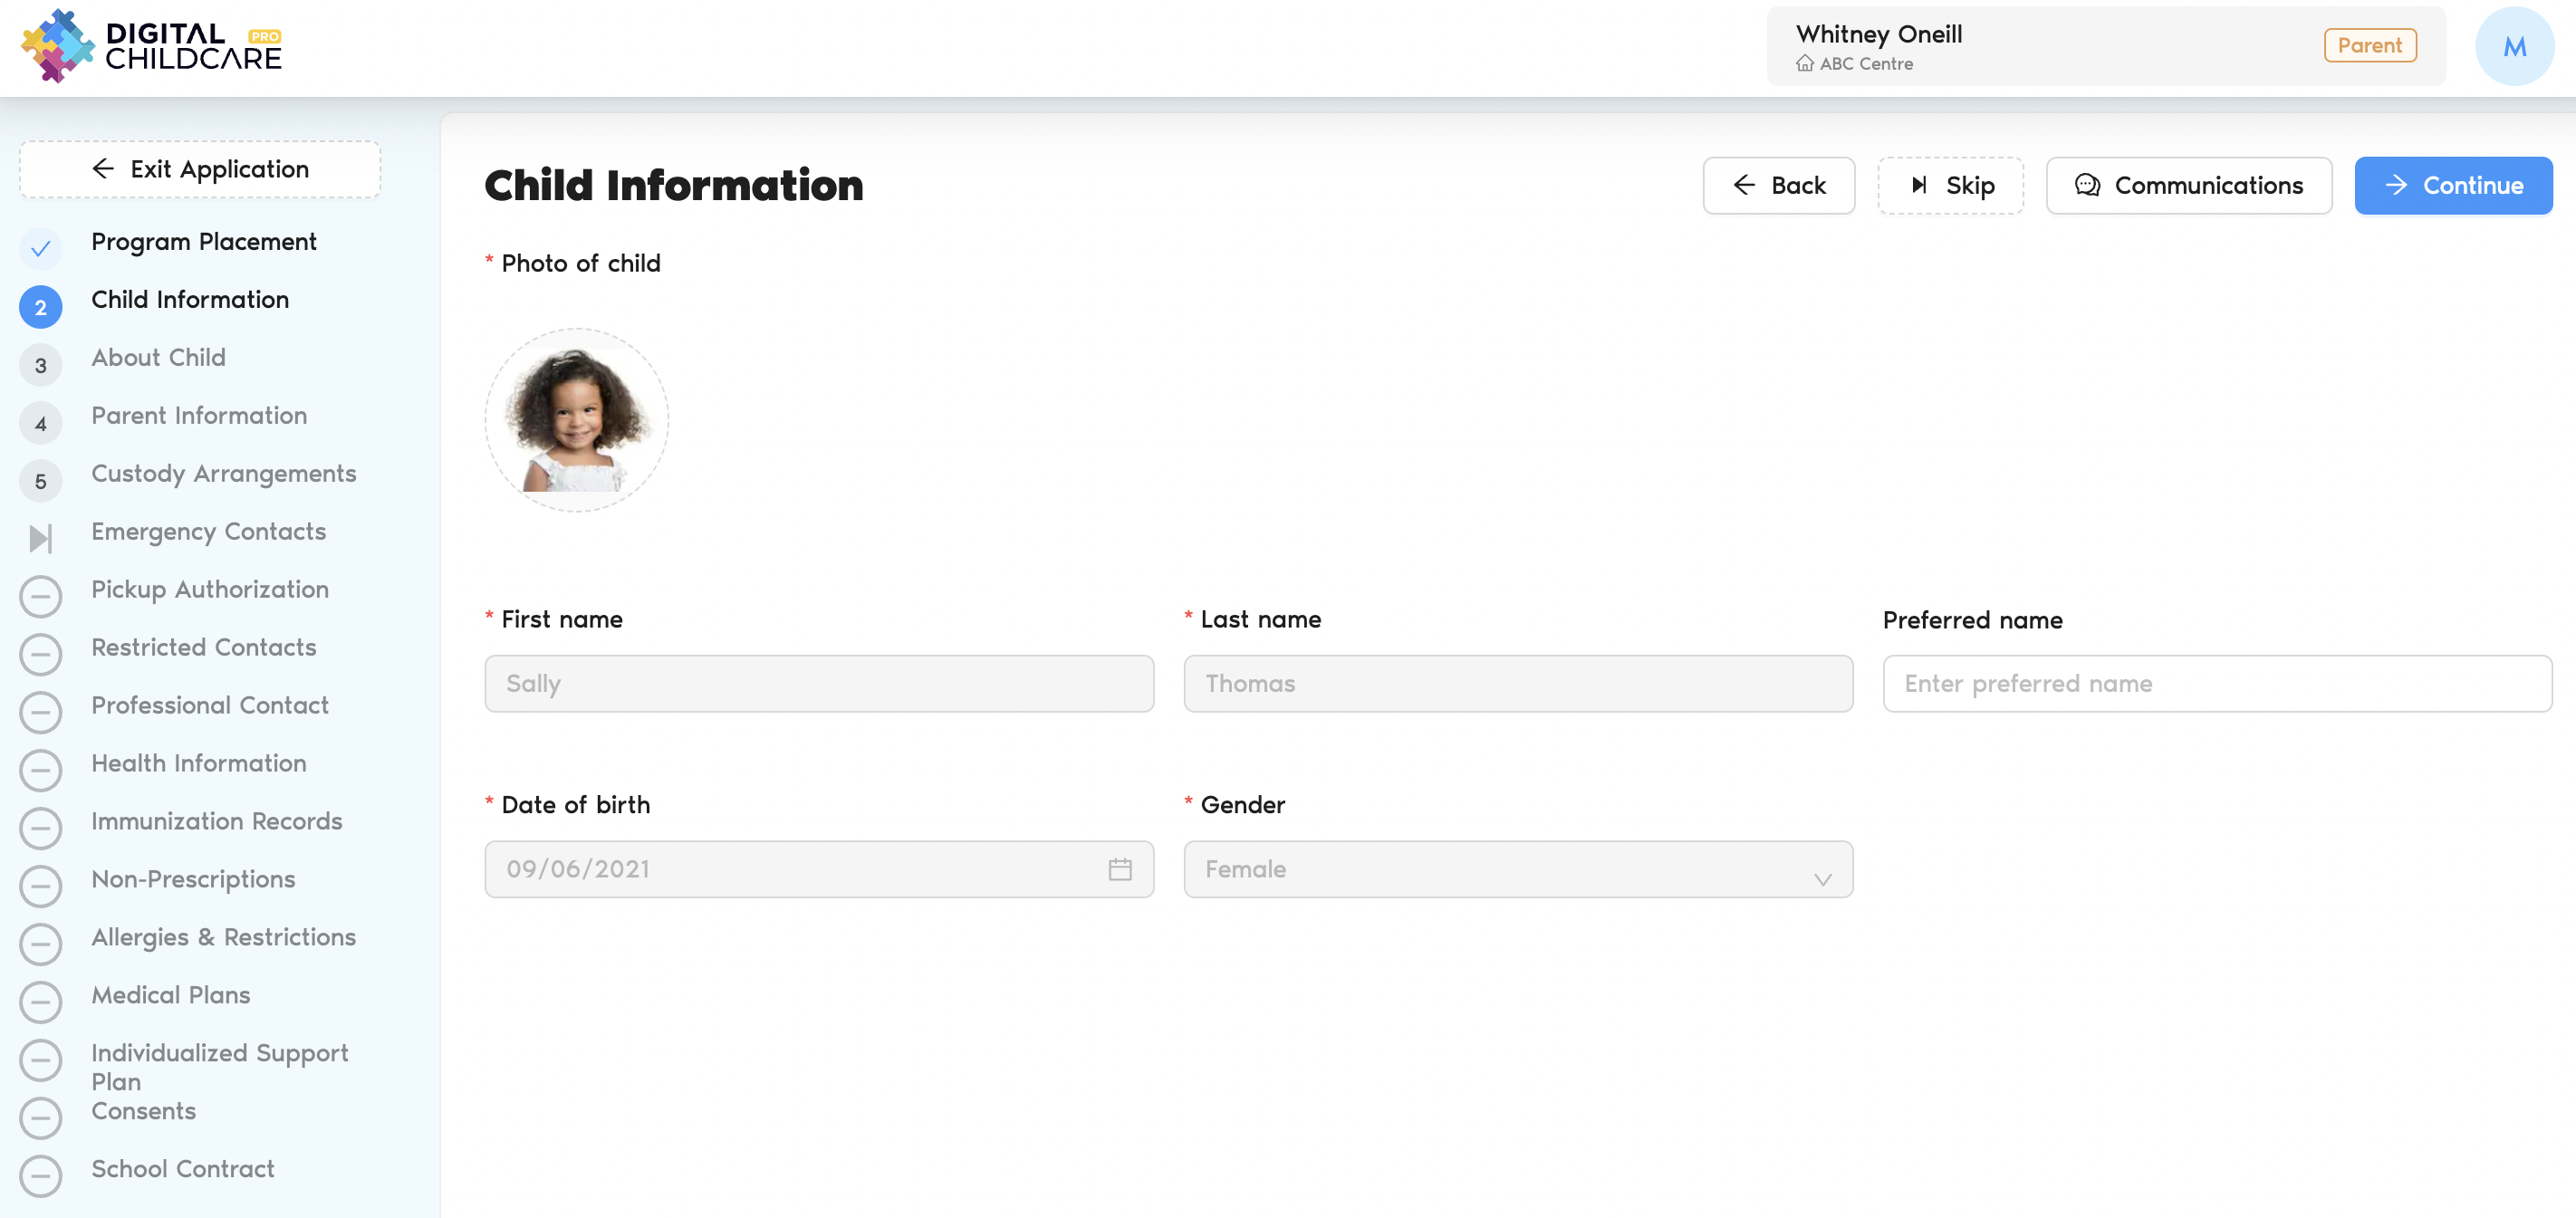The height and width of the screenshot is (1218, 2576).
Task: Open the Communications panel
Action: 2188,185
